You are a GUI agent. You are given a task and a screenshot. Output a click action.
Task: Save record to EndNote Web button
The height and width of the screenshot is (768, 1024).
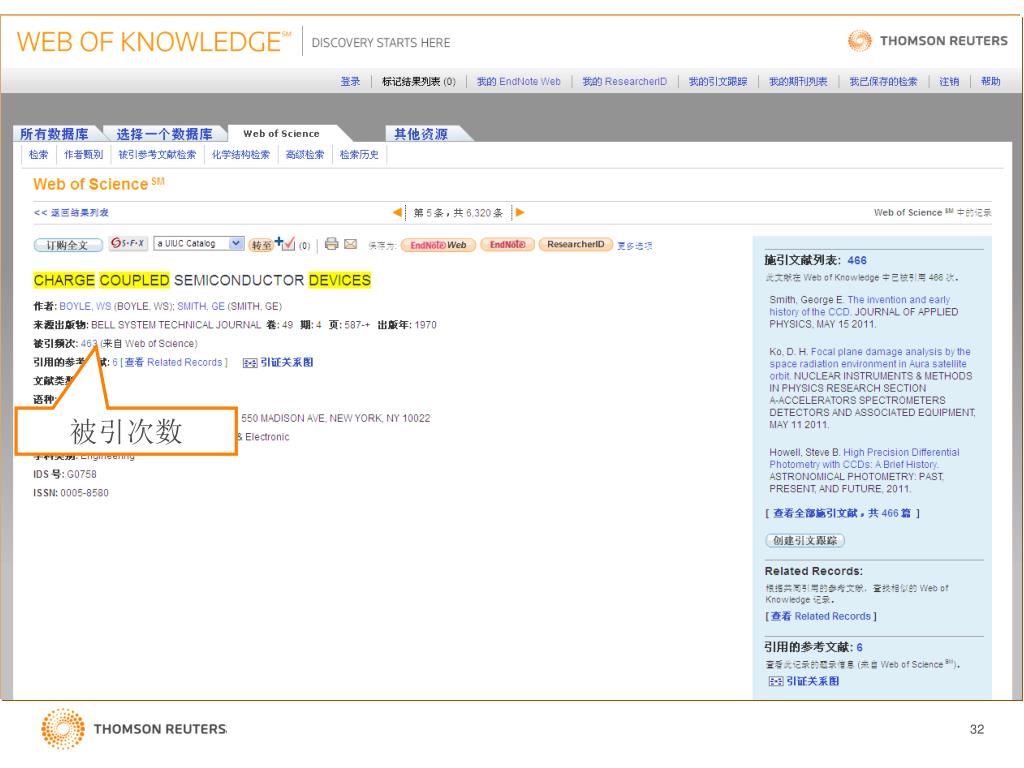click(438, 245)
